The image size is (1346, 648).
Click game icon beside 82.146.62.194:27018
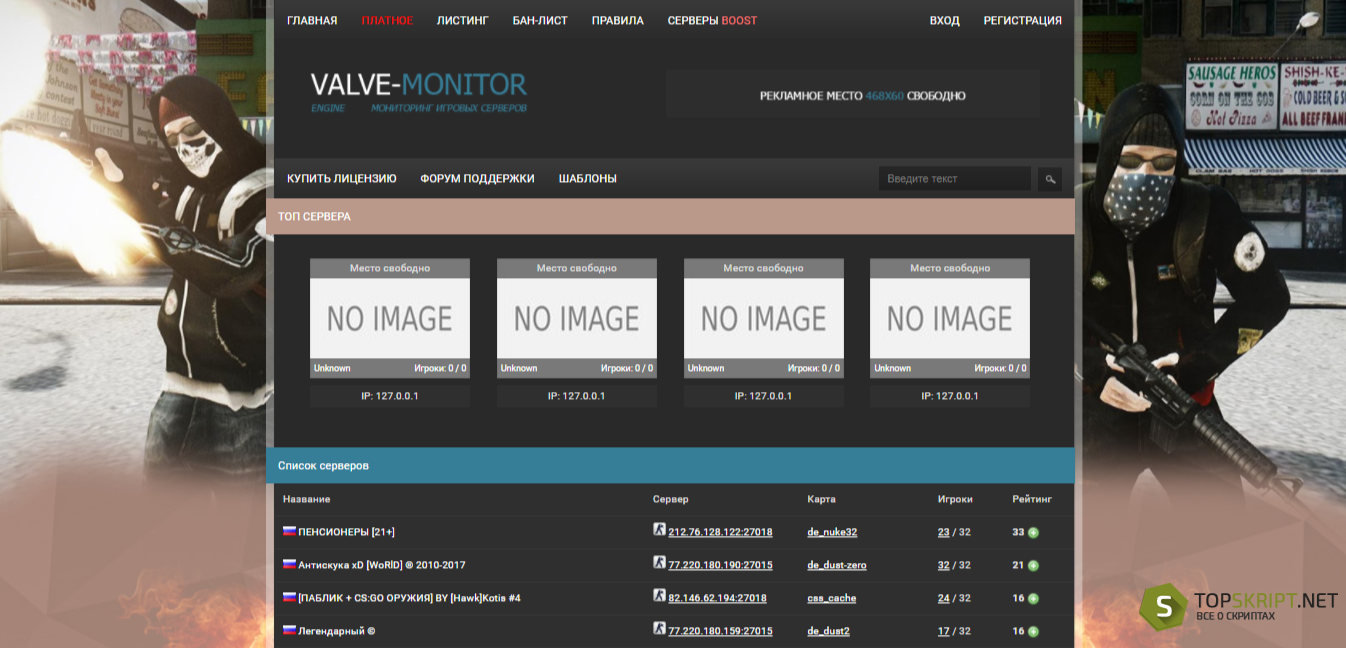tap(659, 596)
